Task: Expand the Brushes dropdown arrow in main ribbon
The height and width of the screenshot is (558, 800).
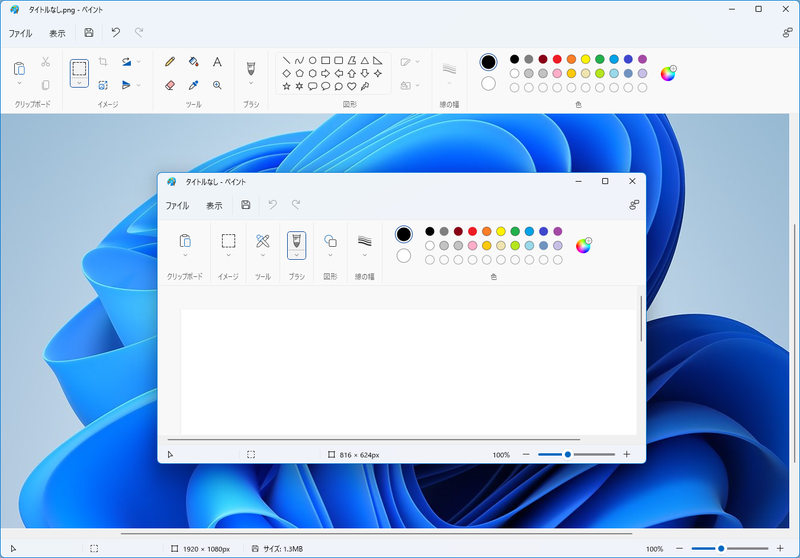Action: click(x=251, y=83)
